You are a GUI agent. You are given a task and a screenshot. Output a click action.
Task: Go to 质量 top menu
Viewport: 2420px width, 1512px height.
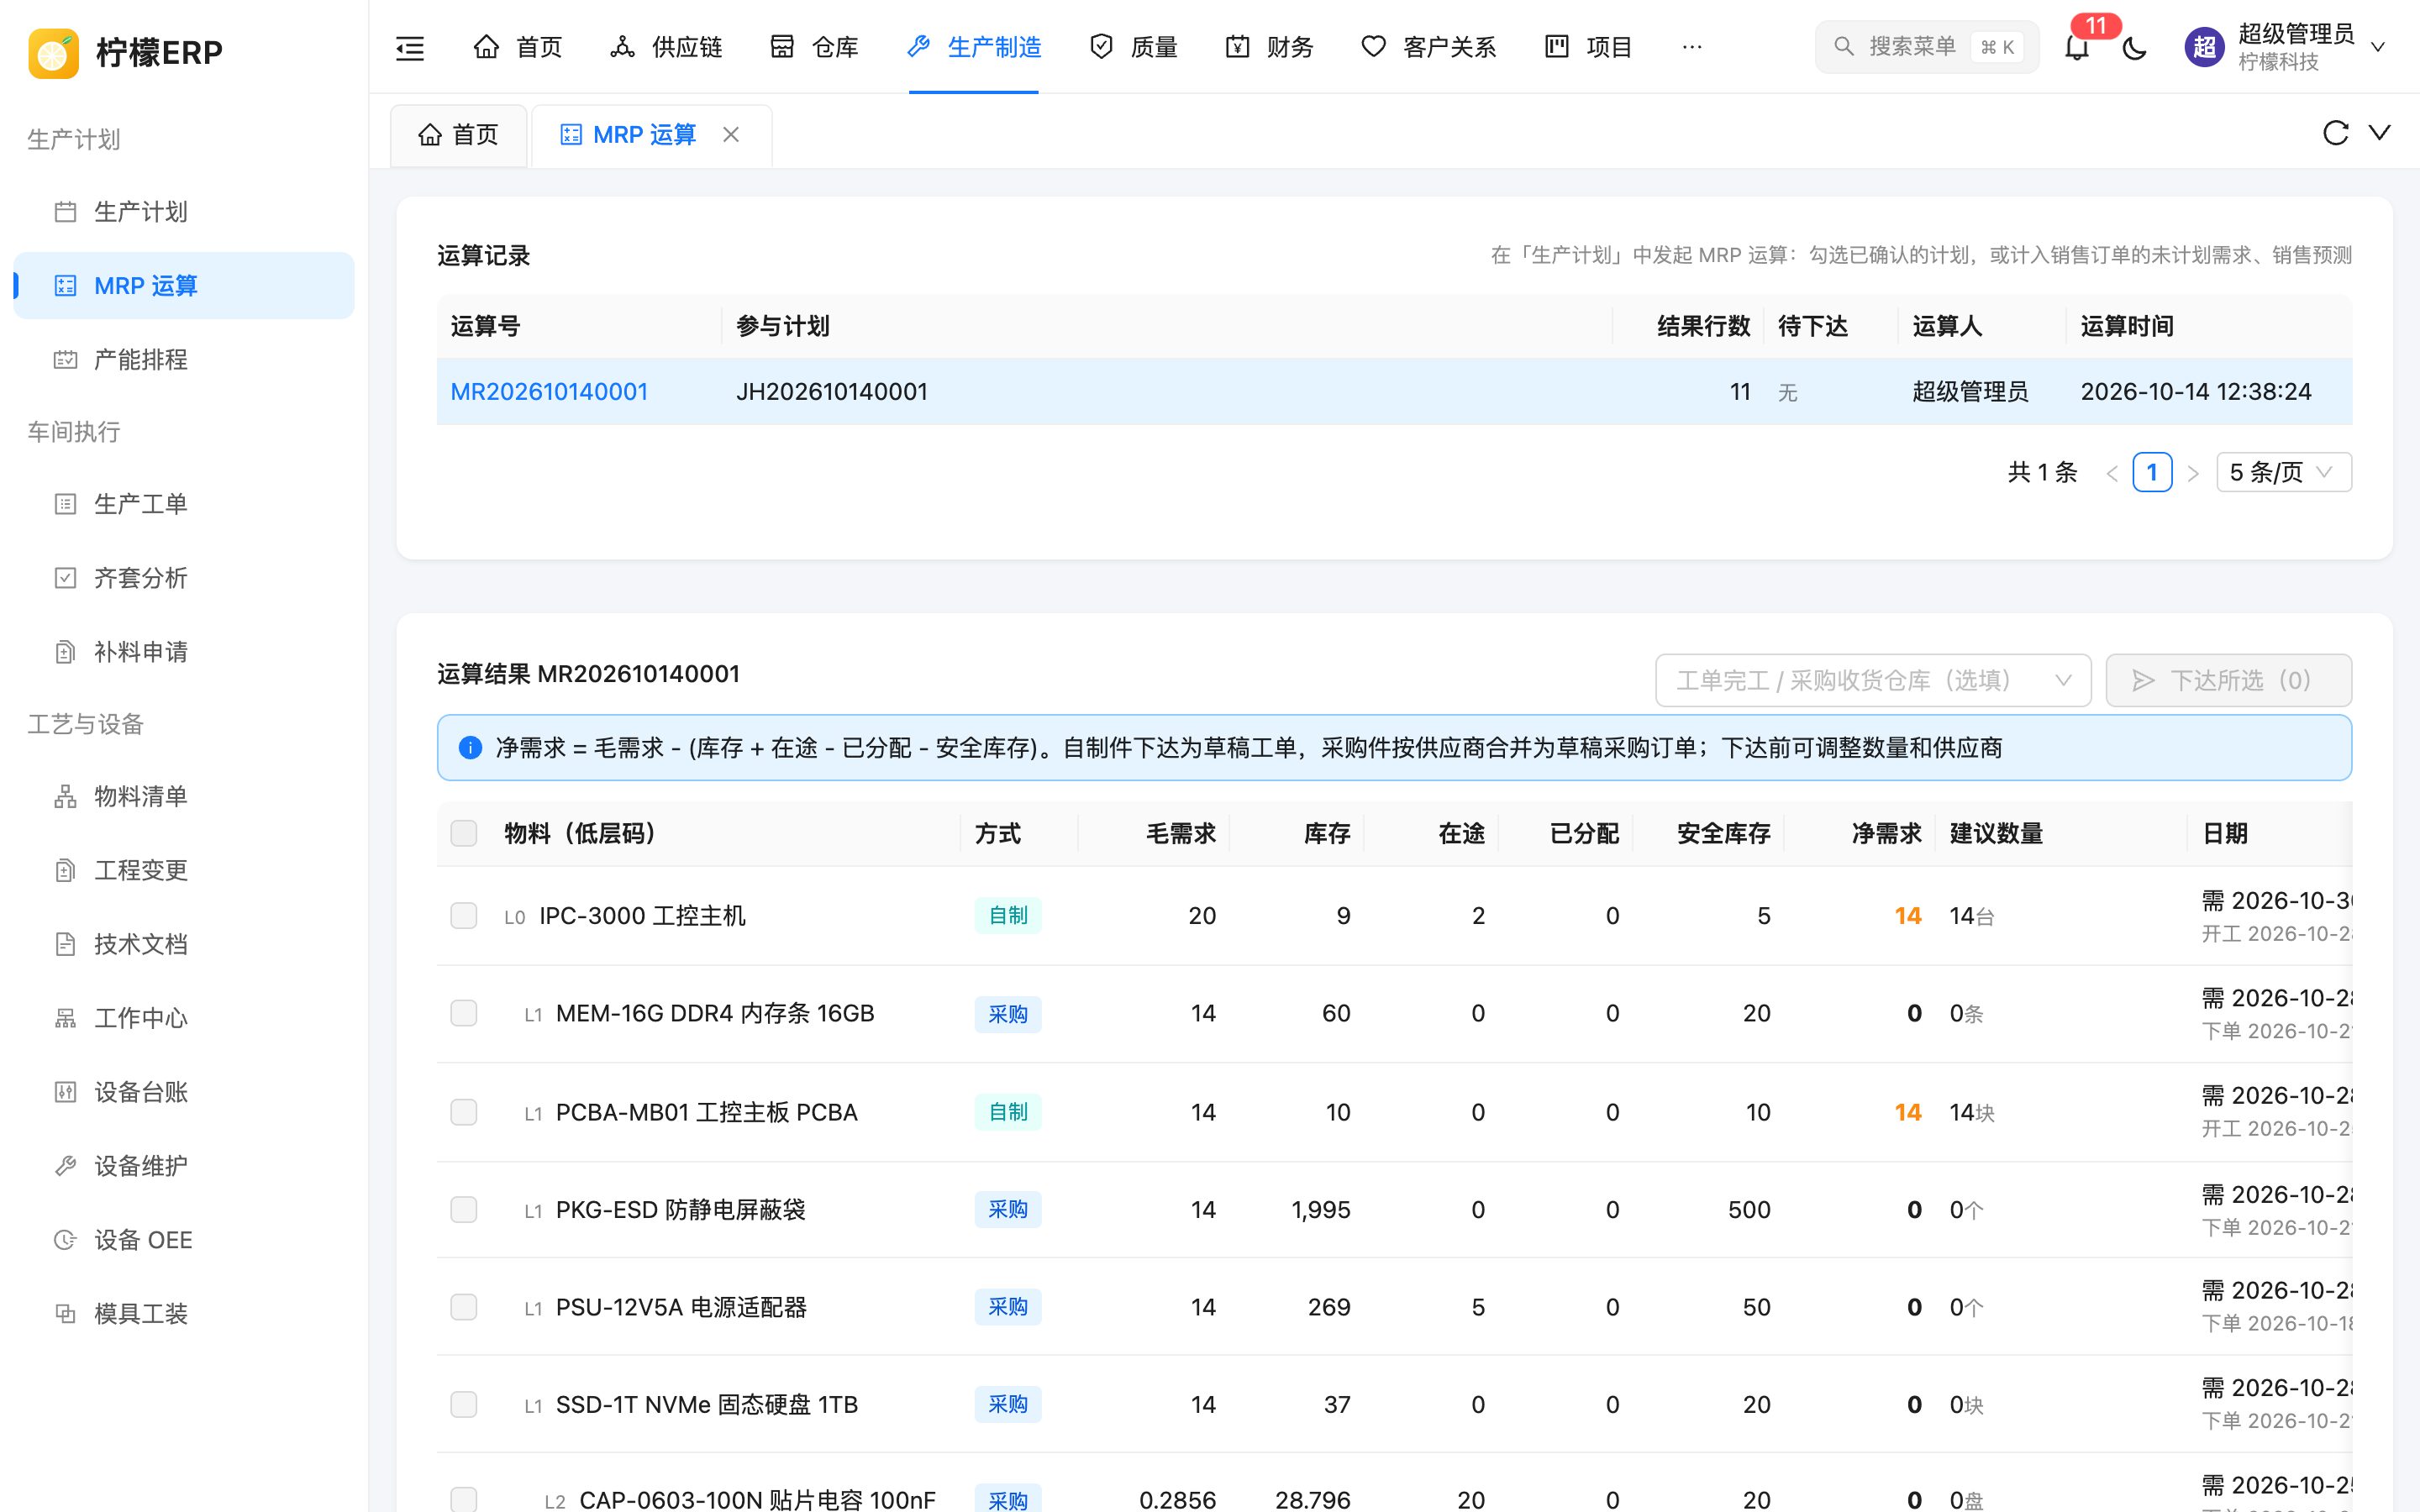[x=1133, y=47]
